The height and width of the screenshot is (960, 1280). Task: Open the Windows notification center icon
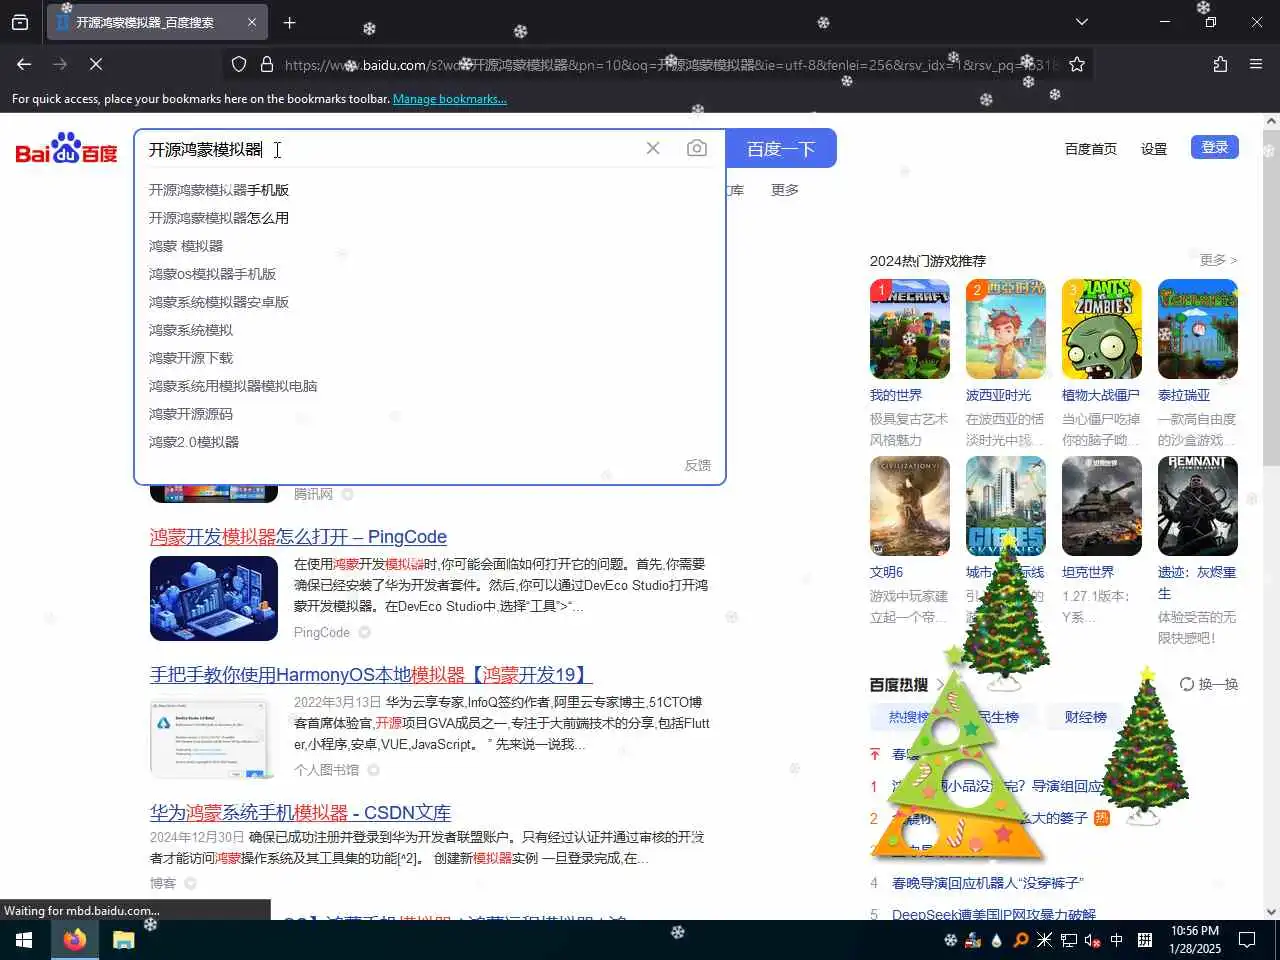coord(1247,940)
